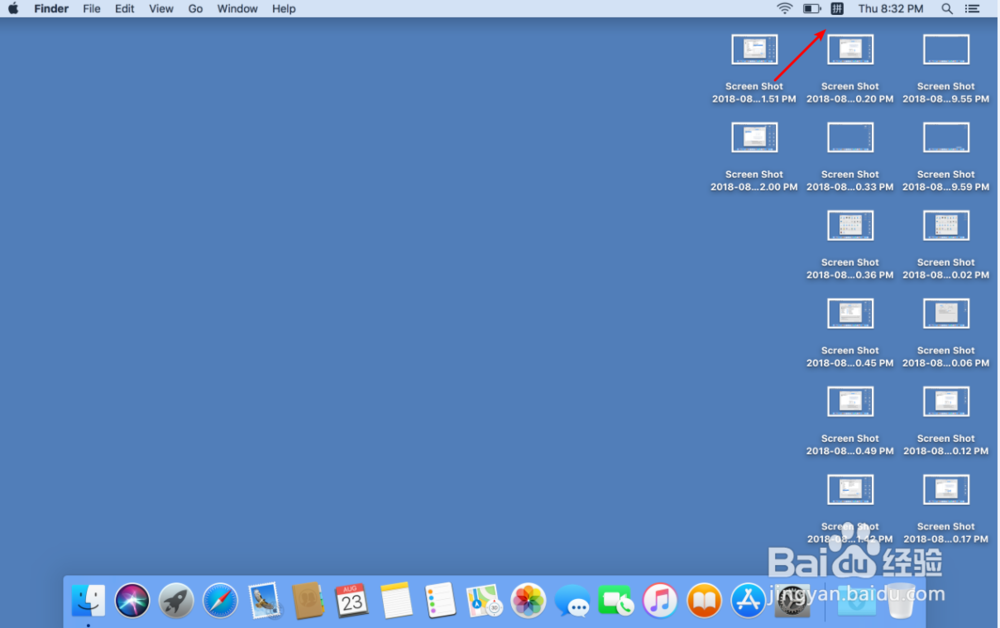This screenshot has width=1000, height=628.
Task: Open the File menu
Action: pos(92,8)
